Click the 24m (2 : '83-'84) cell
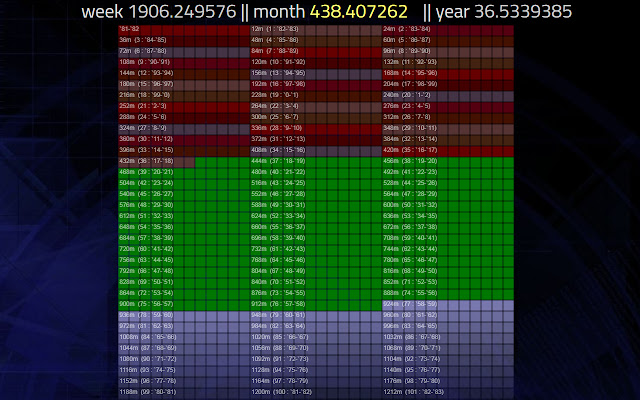Screen dimensions: 640x400 click(448, 31)
